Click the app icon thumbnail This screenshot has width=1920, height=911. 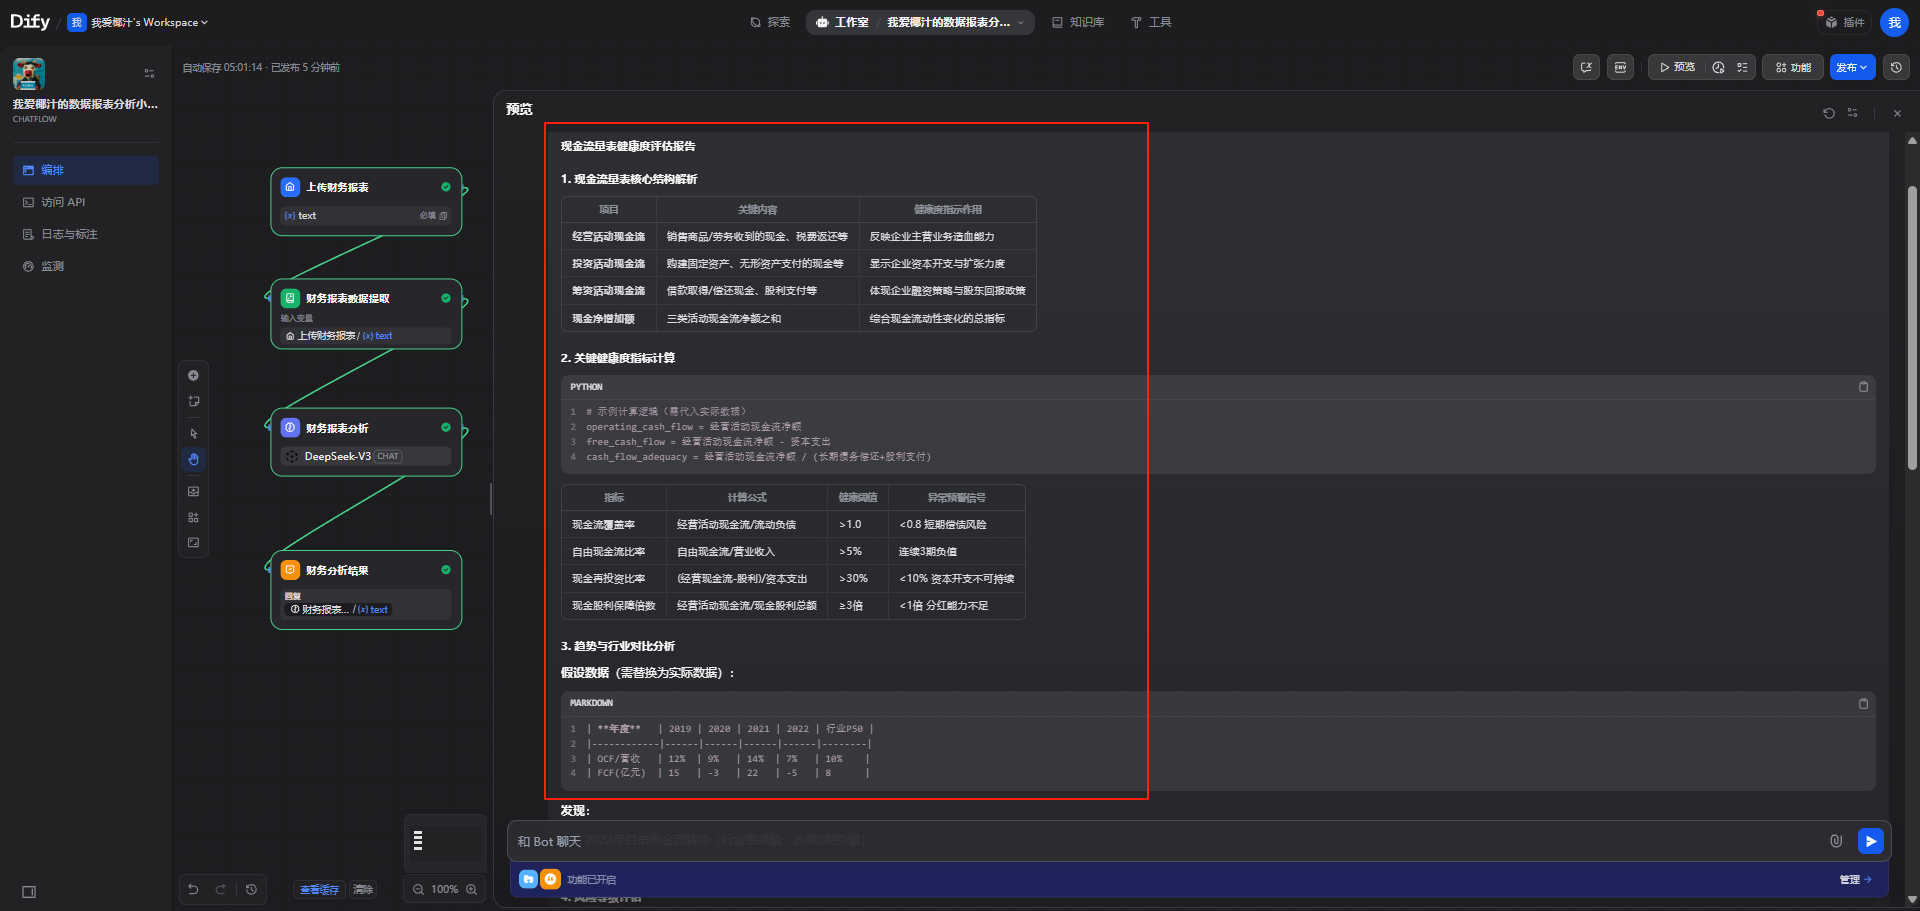pyautogui.click(x=29, y=74)
